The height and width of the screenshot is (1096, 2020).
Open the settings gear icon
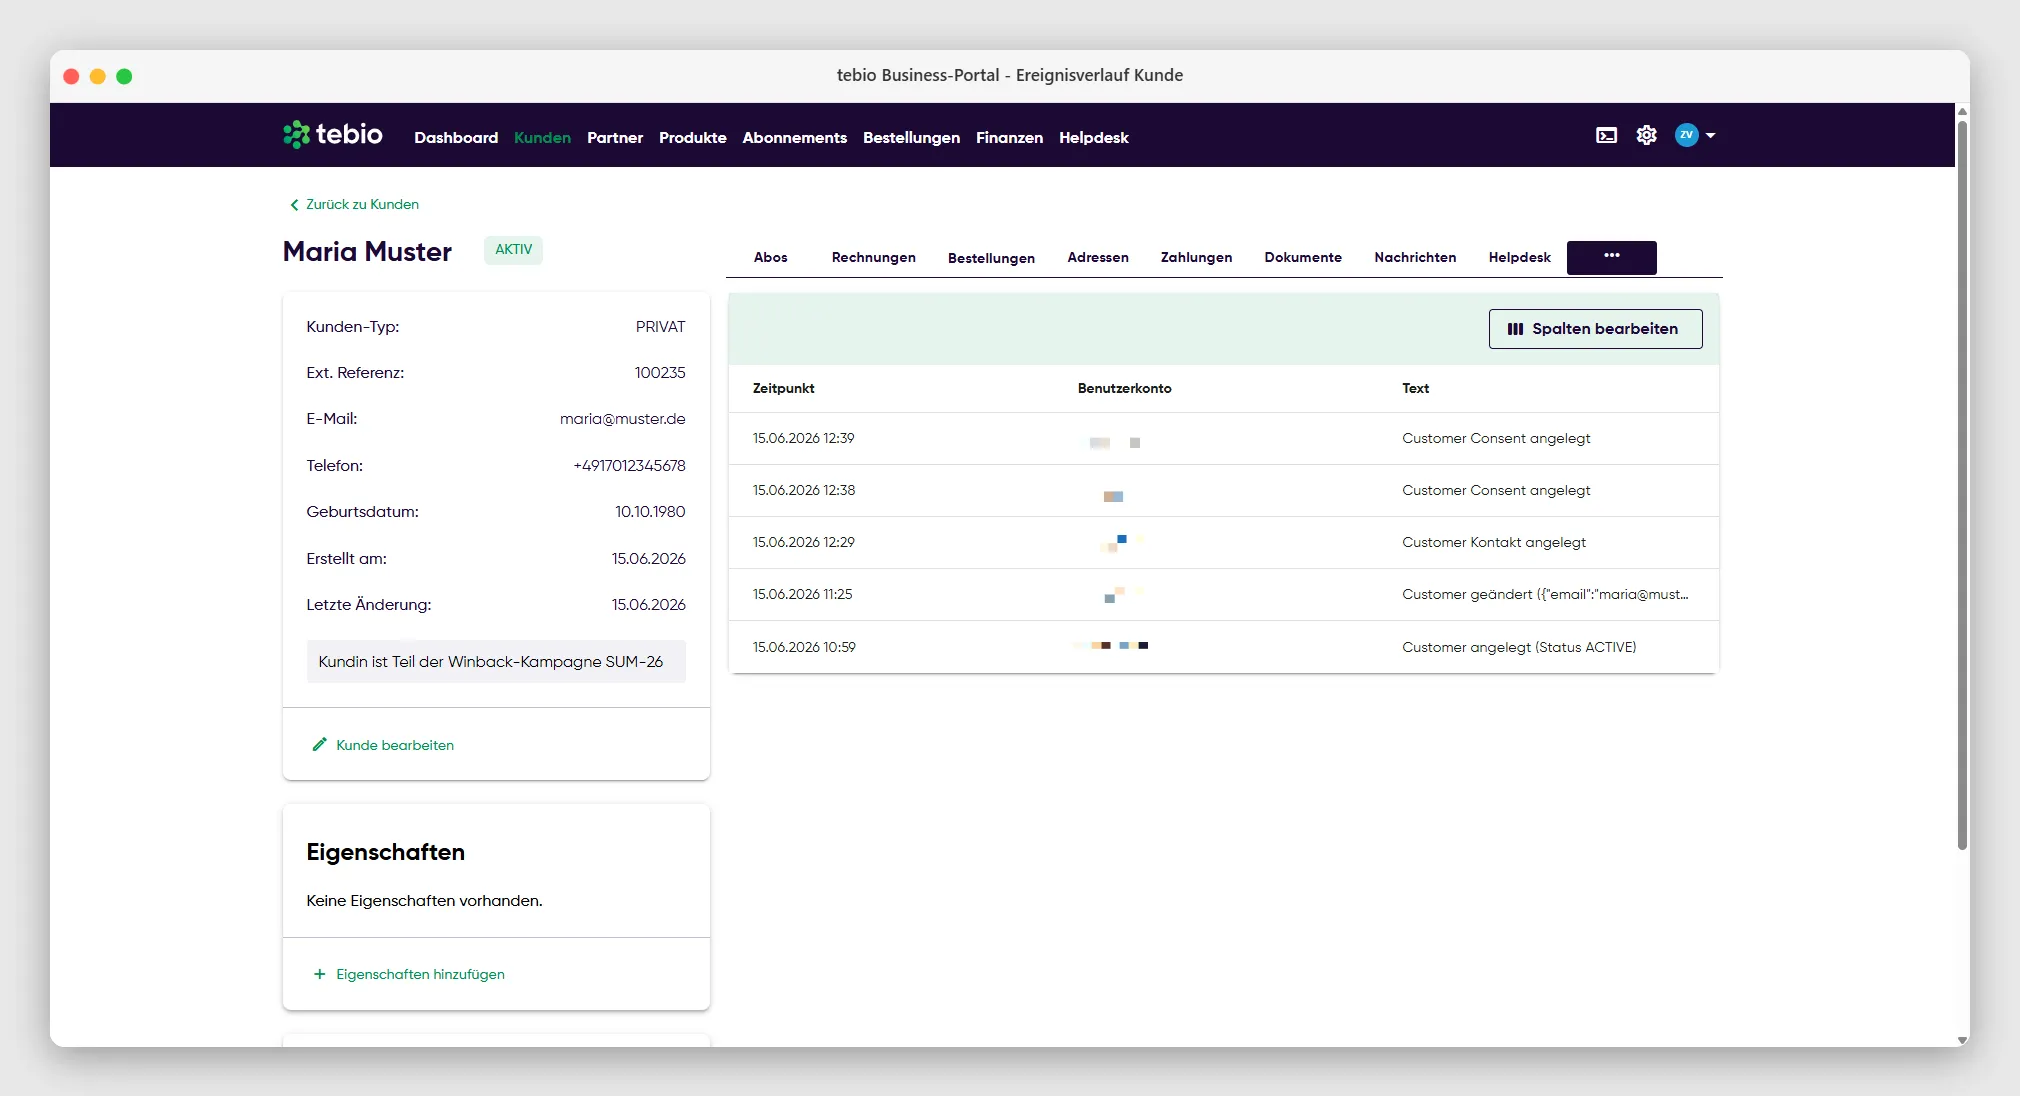[x=1646, y=135]
